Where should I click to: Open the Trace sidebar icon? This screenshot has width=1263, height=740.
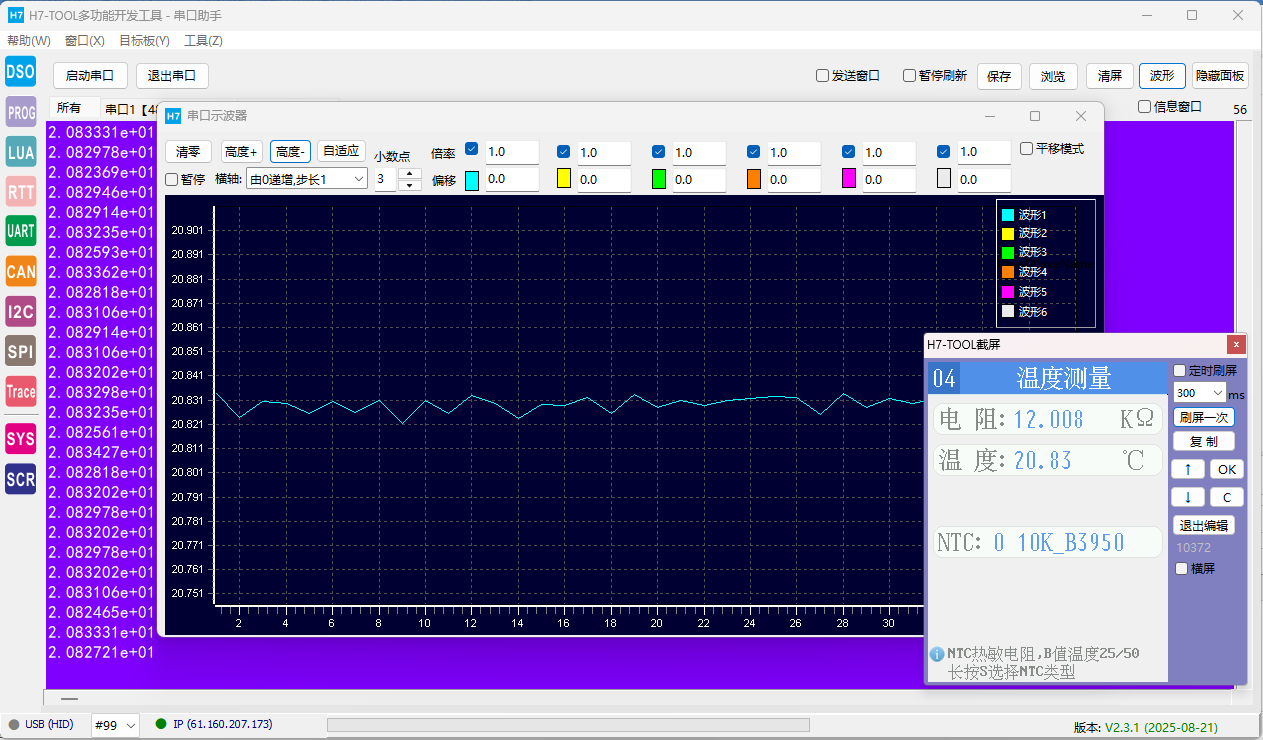20,392
